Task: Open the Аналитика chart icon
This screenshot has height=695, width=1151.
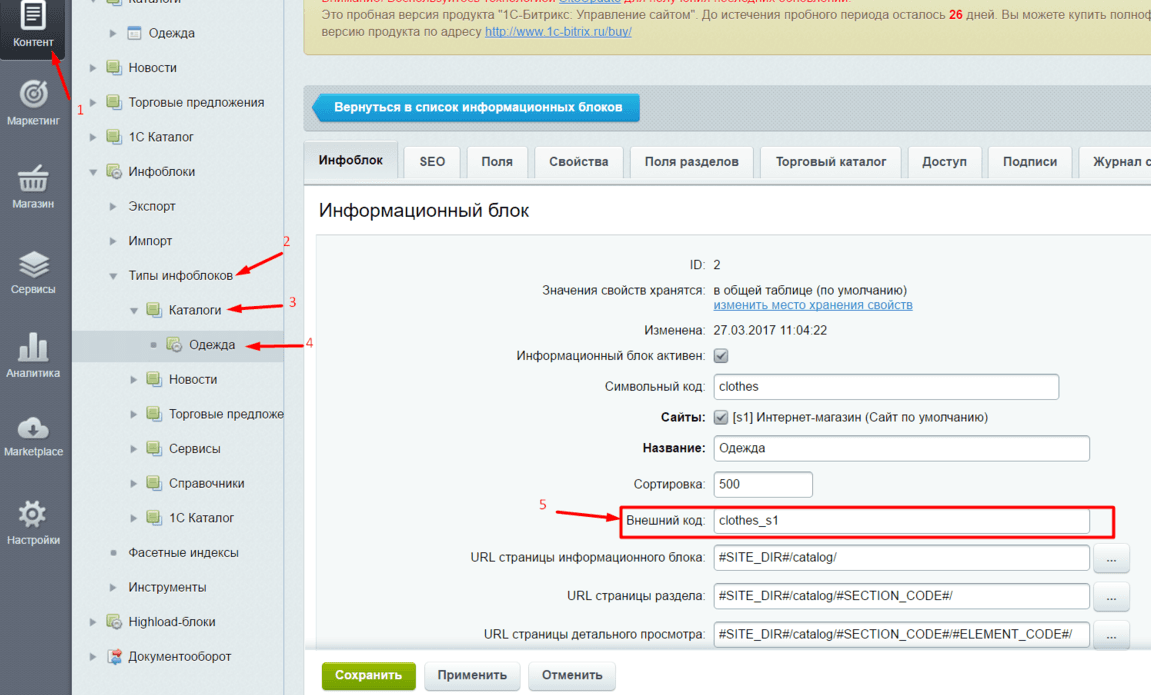Action: click(33, 348)
